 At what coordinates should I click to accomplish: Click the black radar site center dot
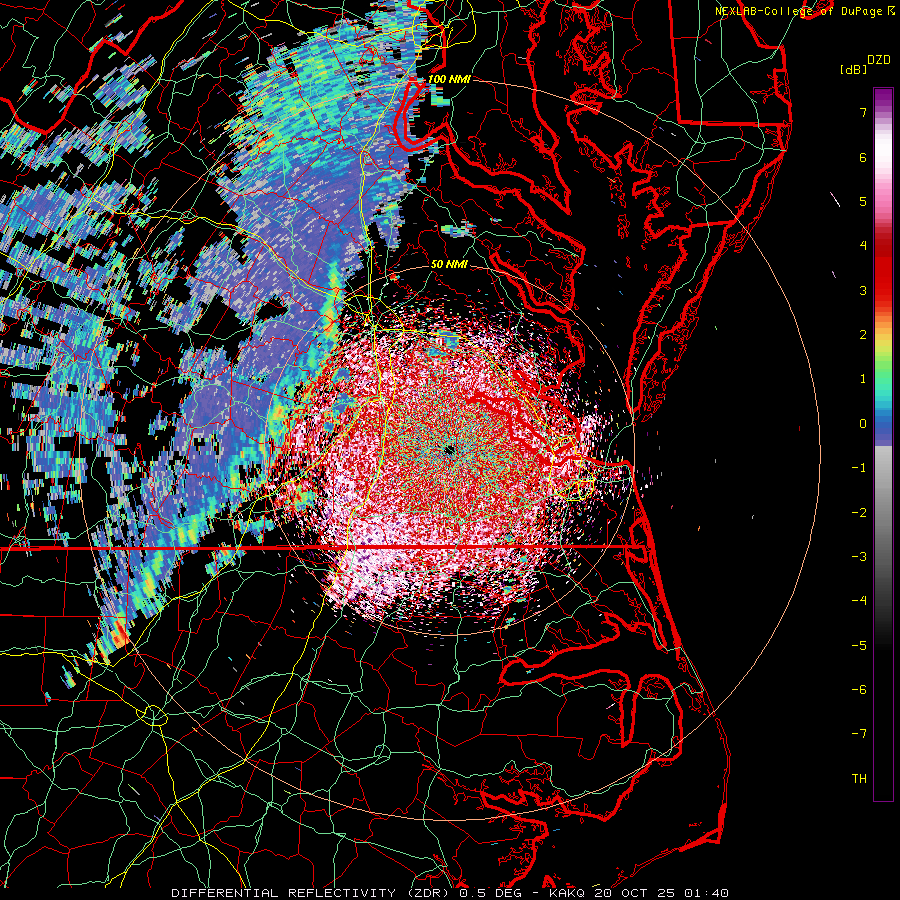pos(449,449)
